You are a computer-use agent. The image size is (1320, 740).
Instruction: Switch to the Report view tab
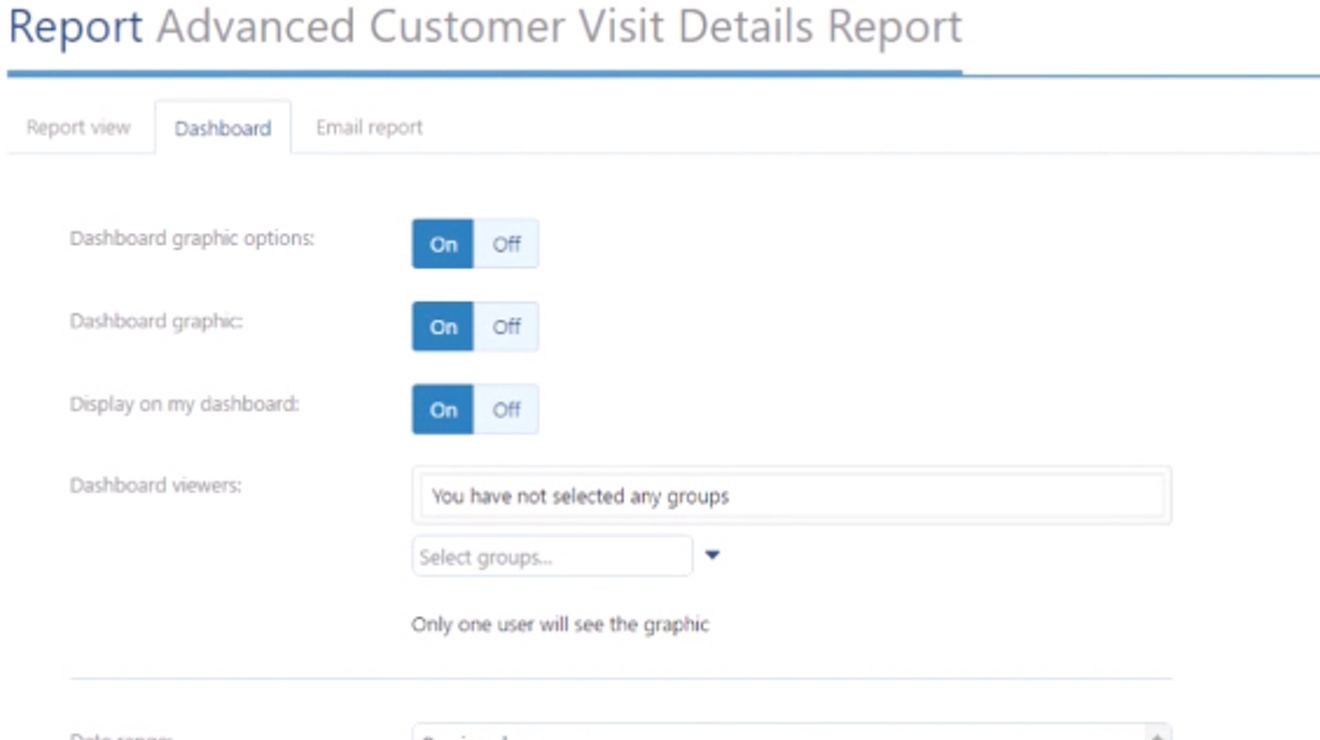tap(78, 127)
